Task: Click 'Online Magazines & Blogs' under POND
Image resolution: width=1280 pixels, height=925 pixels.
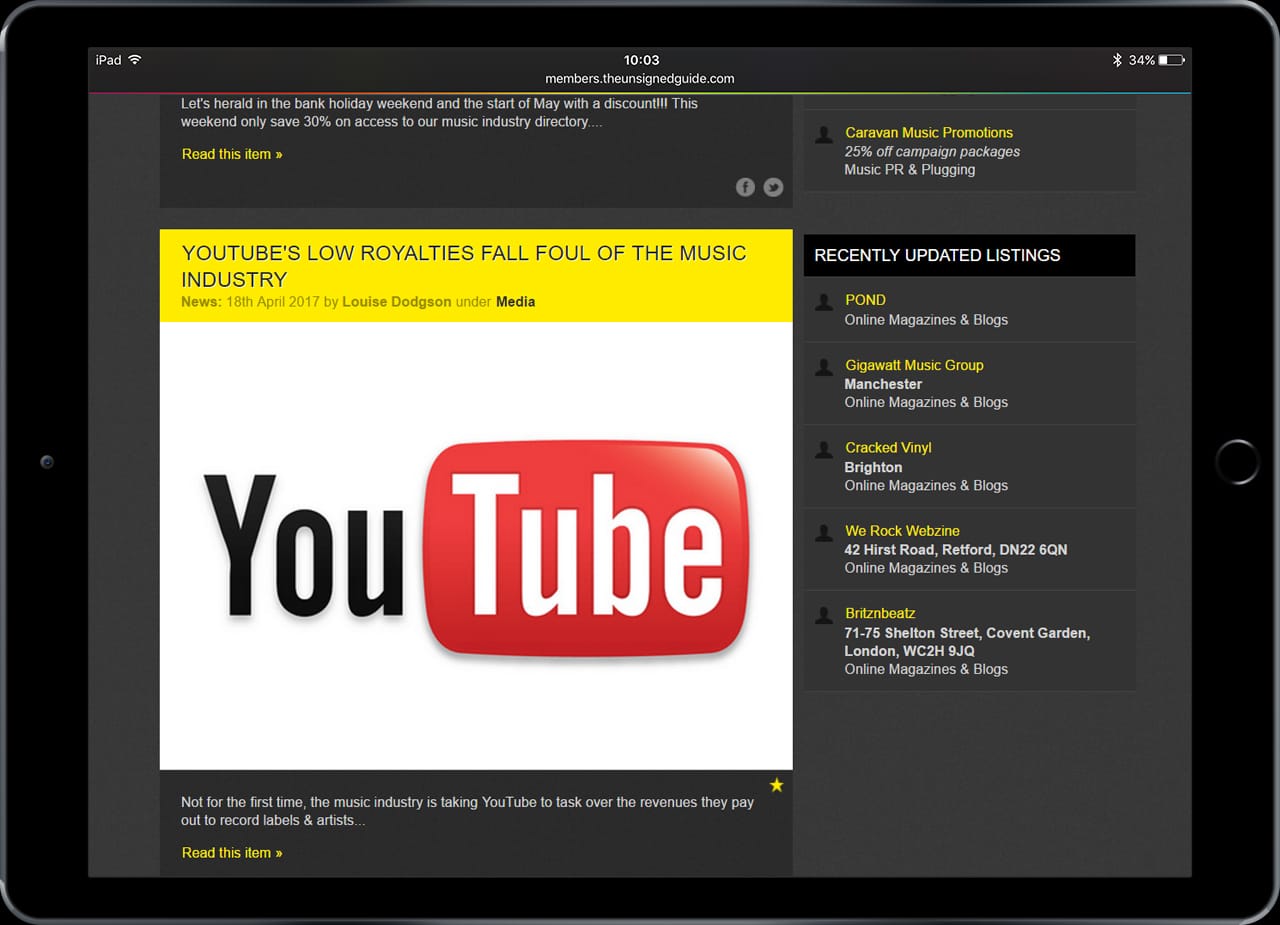Action: pos(926,320)
